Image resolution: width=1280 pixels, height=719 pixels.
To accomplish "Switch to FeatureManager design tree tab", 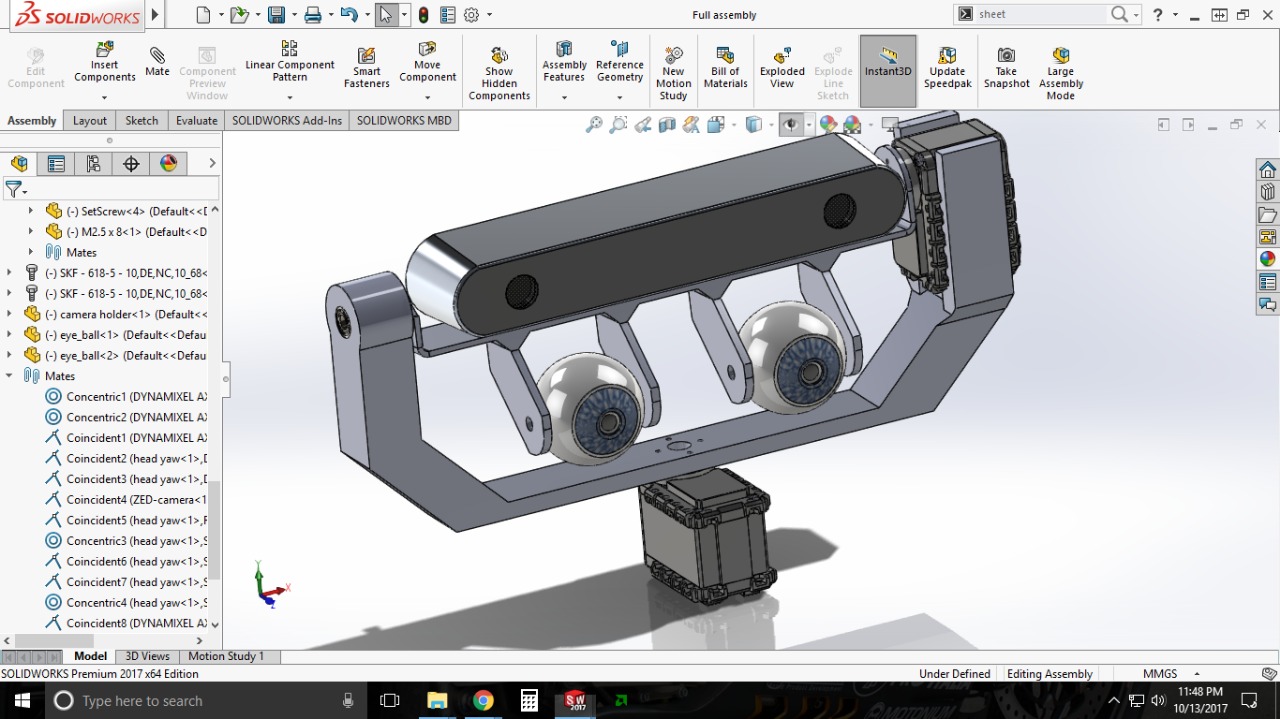I will click(x=19, y=164).
